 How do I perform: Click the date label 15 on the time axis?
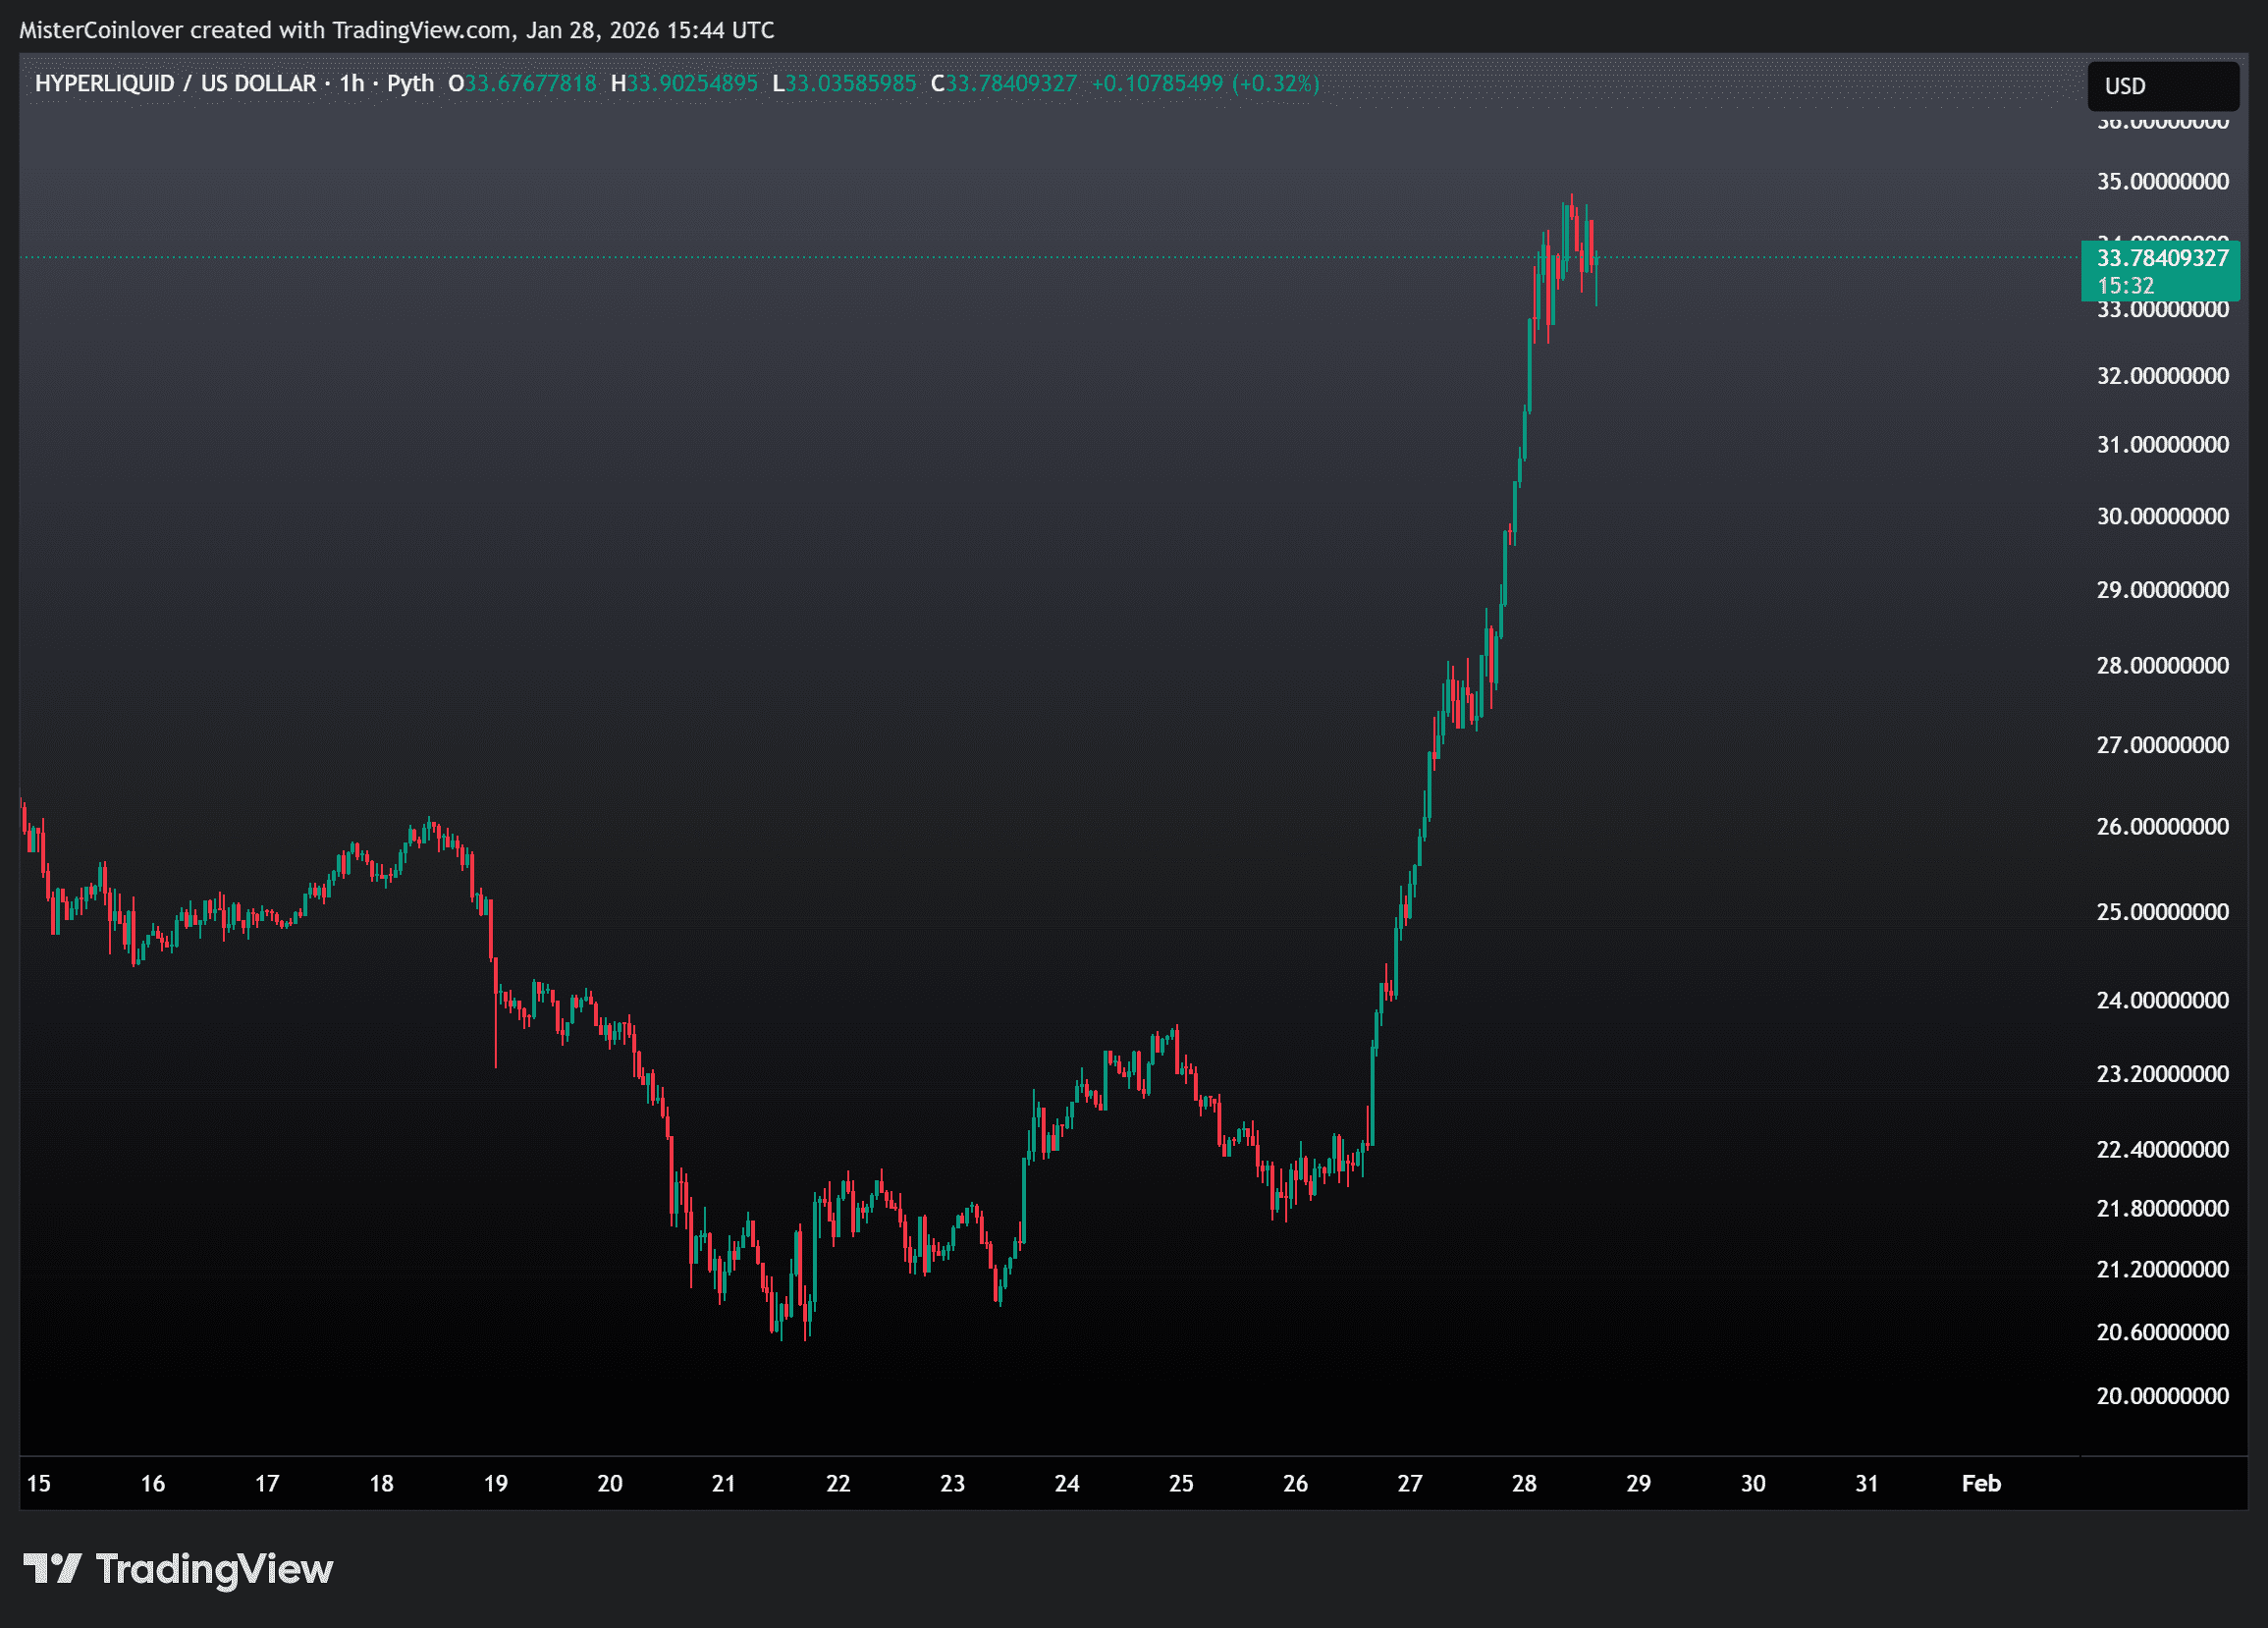(38, 1483)
